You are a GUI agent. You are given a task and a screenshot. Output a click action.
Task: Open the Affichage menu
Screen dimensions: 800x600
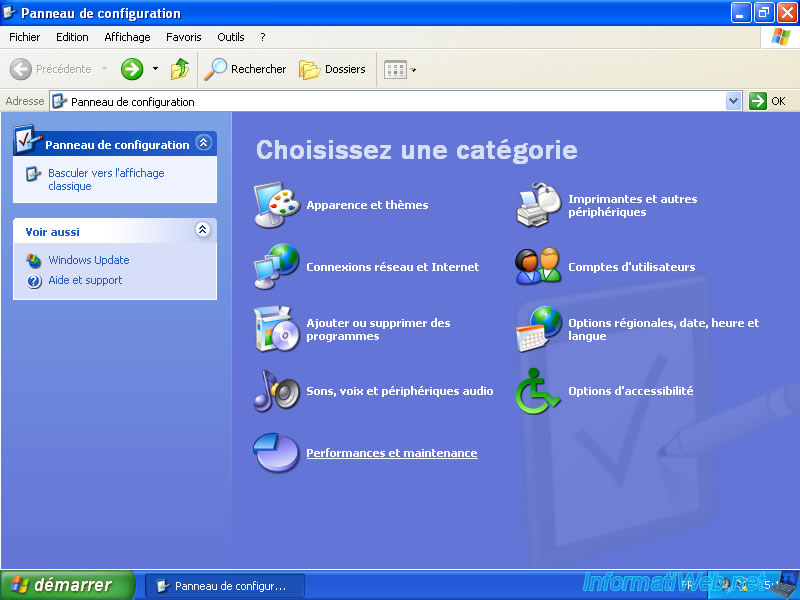[x=127, y=37]
